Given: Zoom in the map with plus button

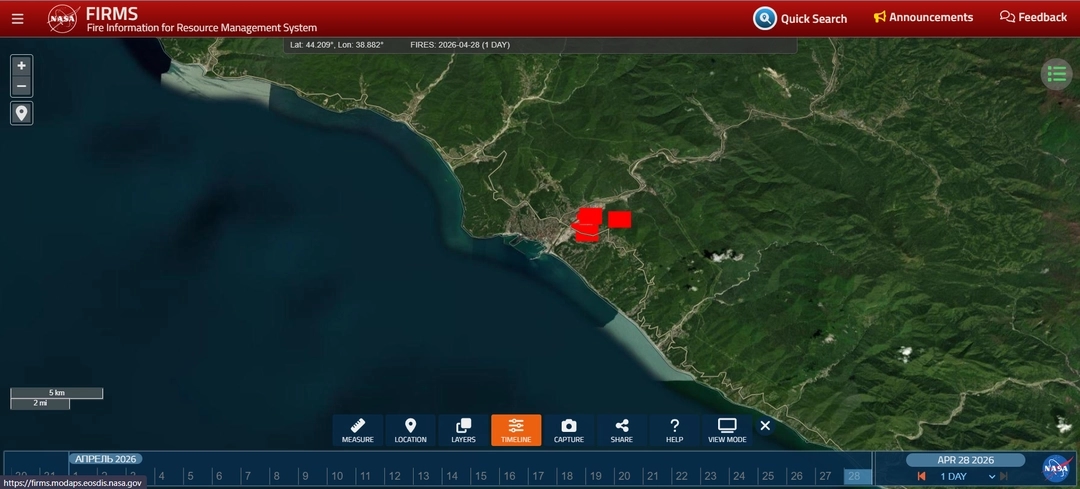Looking at the screenshot, I should click(x=22, y=65).
